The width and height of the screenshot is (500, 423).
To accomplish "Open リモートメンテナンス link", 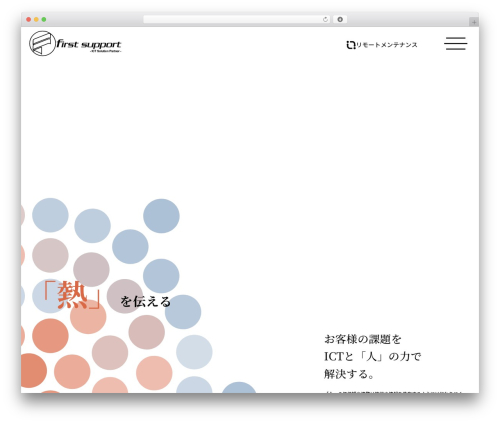I will coord(387,45).
